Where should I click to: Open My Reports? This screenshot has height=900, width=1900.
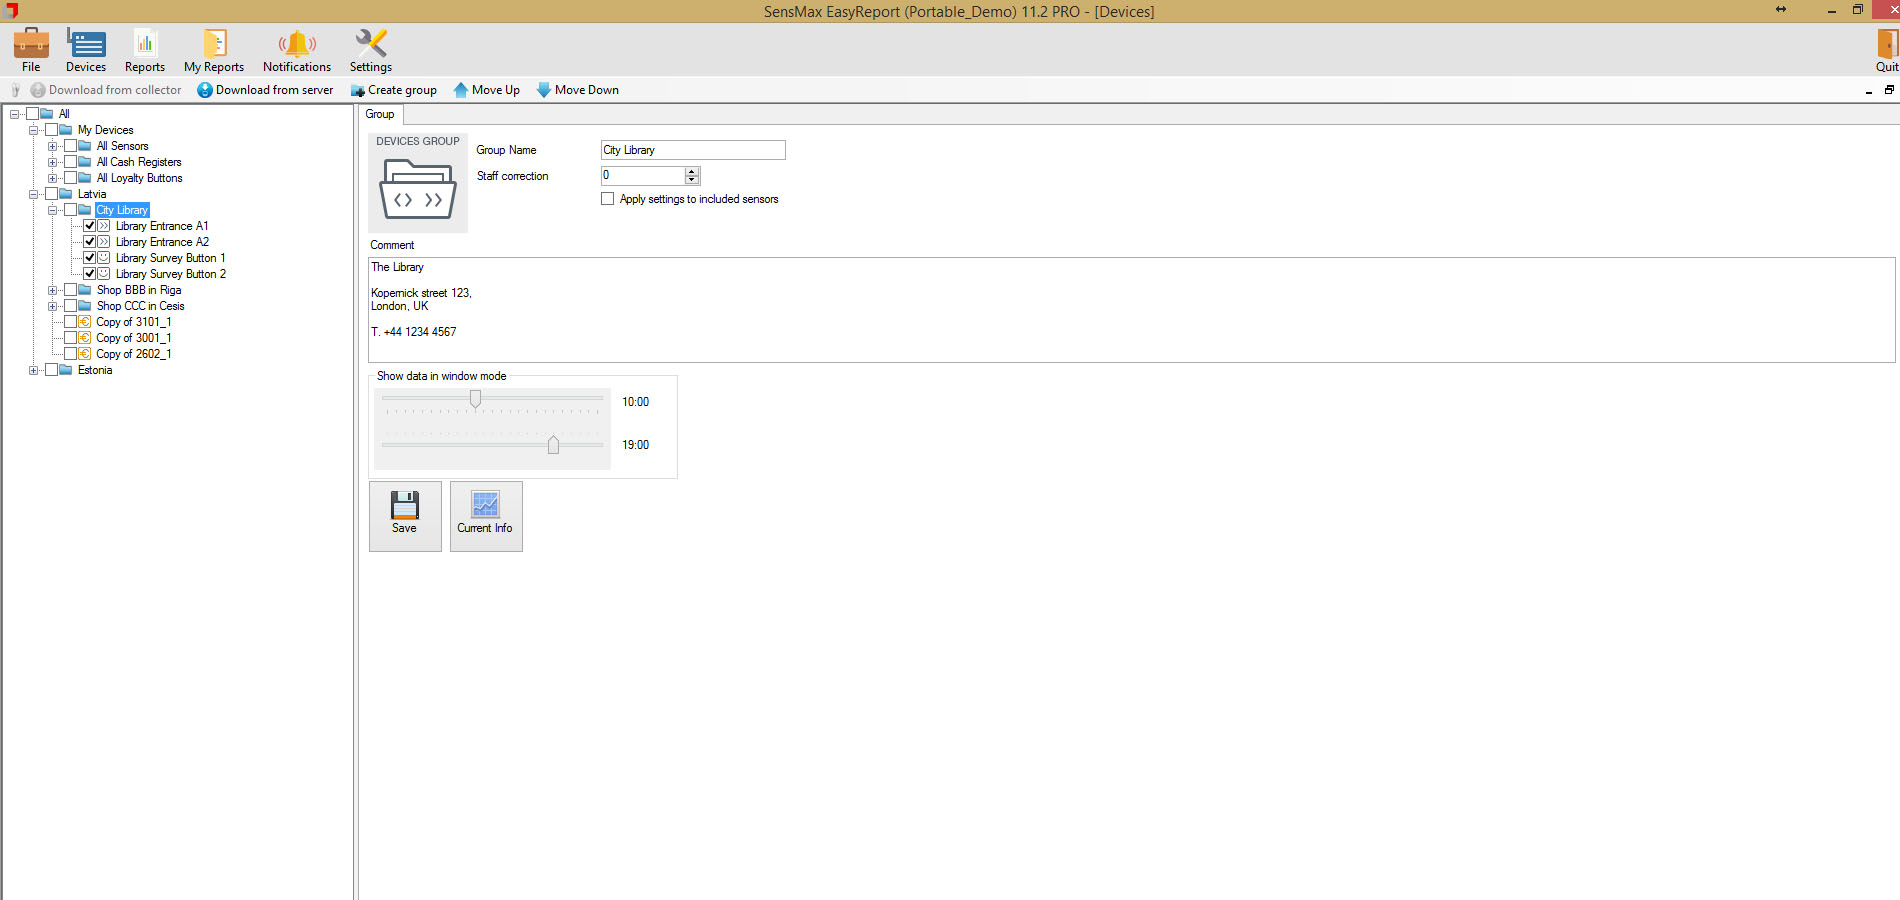pos(214,51)
